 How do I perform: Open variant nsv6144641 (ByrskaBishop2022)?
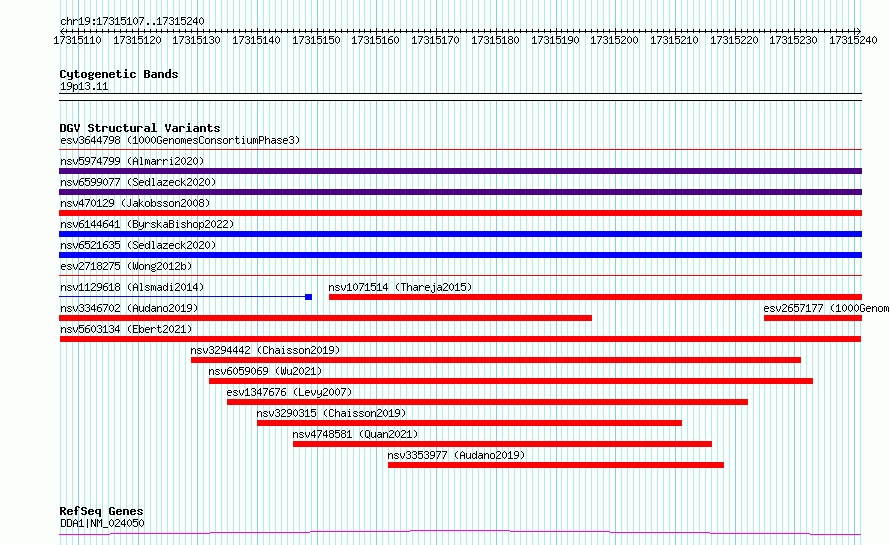147,224
